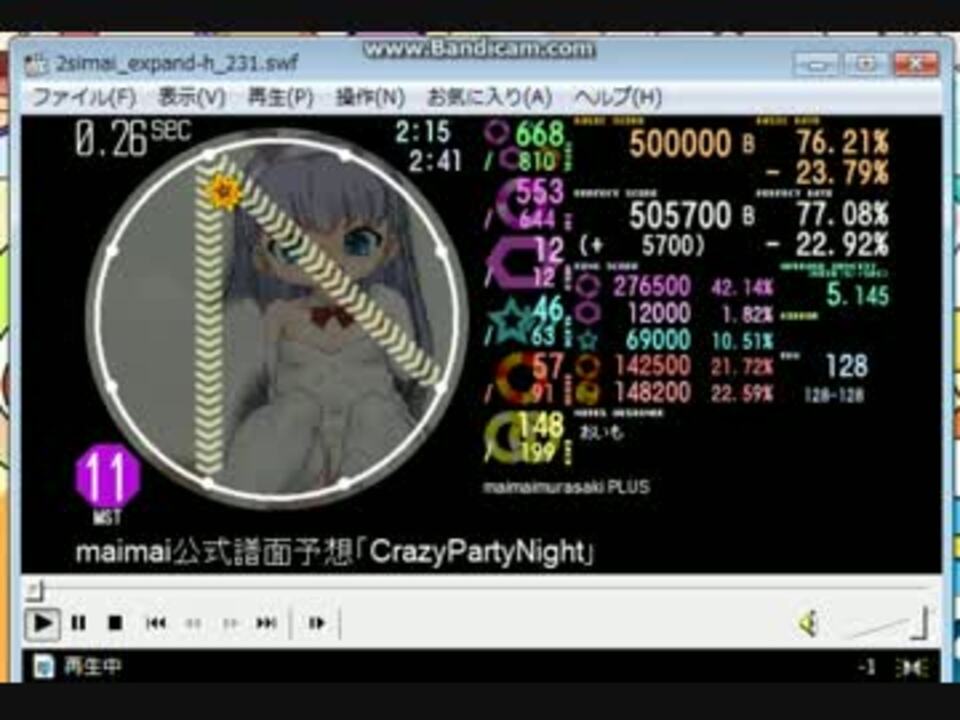Viewport: 960px width, 720px height.
Task: Open the 表示(V) menu
Action: (x=192, y=97)
